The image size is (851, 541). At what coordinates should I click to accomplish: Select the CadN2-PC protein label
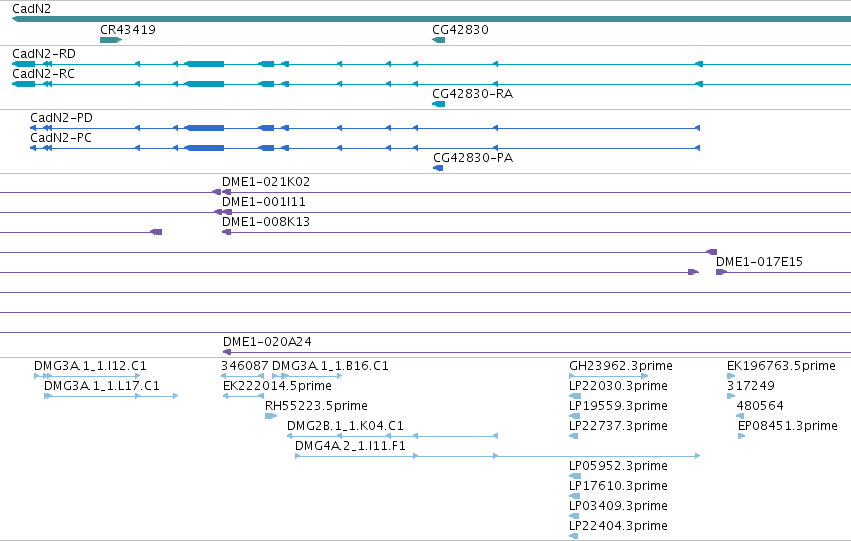[x=61, y=137]
